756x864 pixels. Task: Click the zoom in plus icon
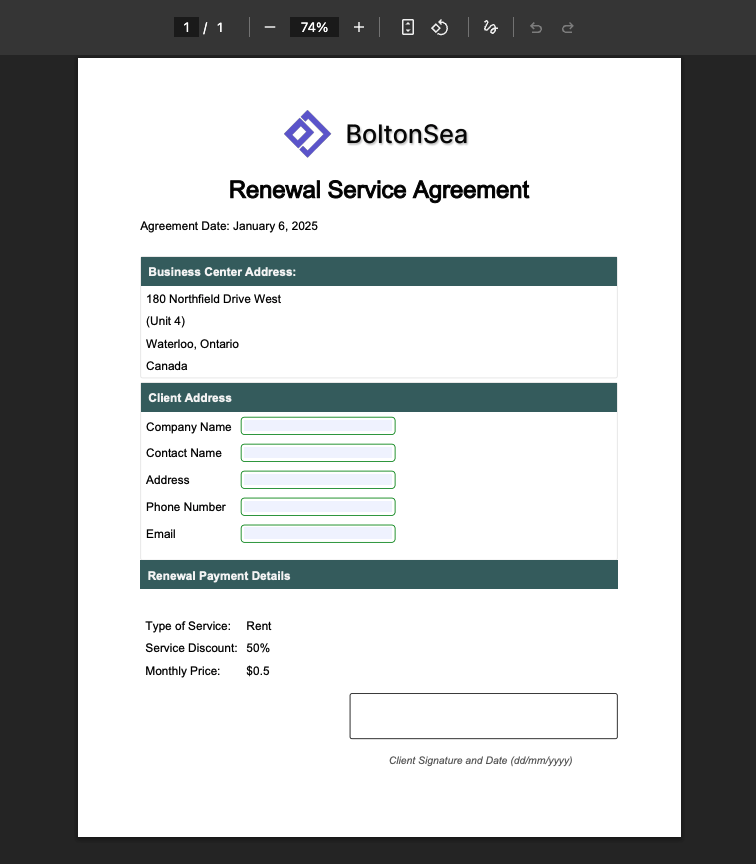click(359, 27)
